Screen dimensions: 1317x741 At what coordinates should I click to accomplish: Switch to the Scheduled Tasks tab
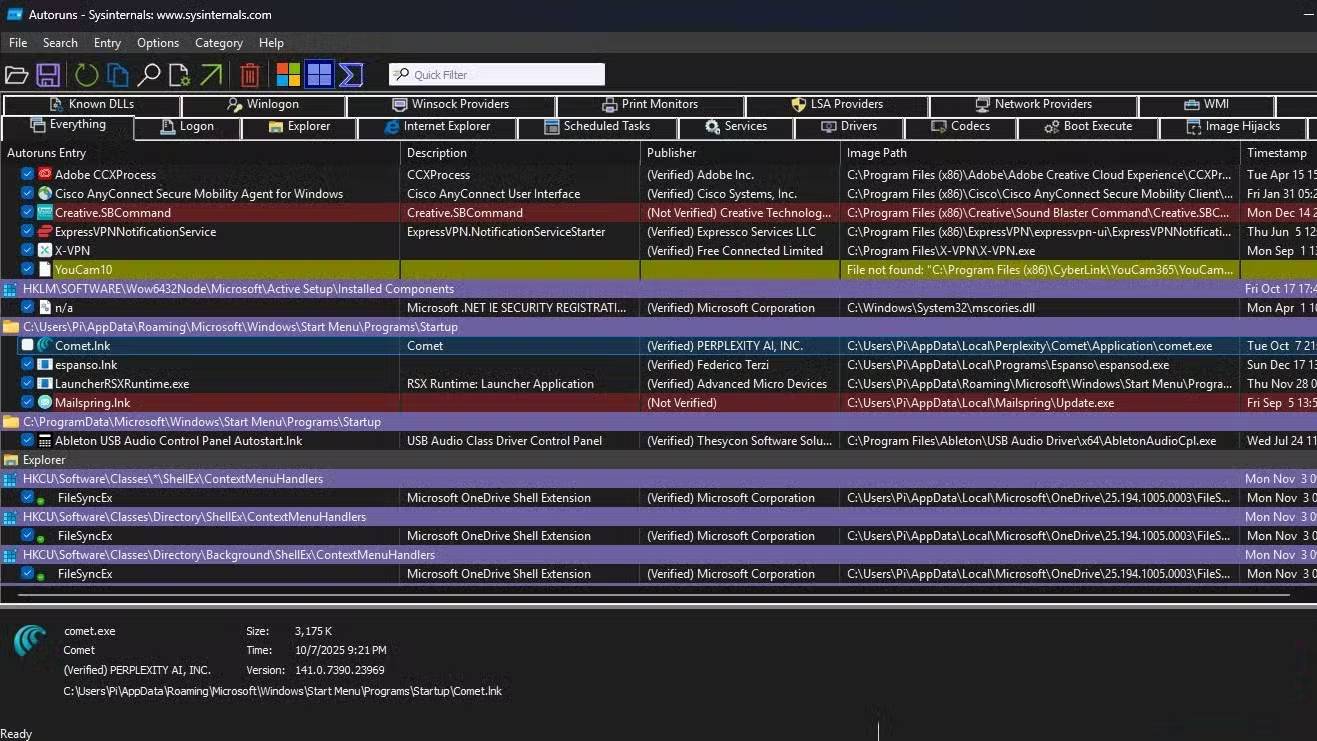click(597, 127)
